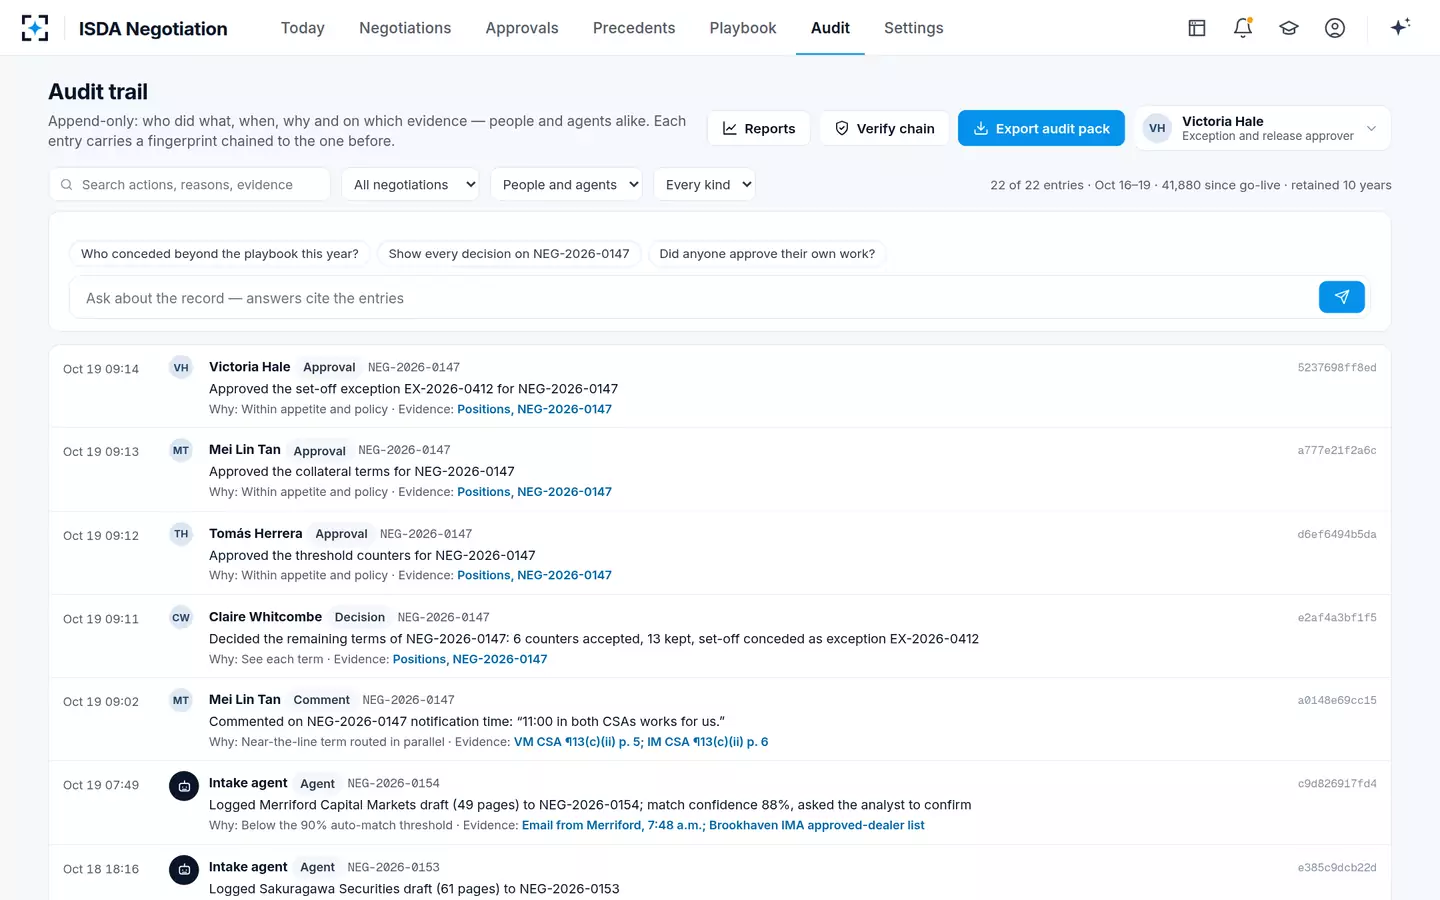The width and height of the screenshot is (1440, 900).
Task: Open 'Email from Merriford, 7:48 a.m.' link
Action: click(x=613, y=826)
